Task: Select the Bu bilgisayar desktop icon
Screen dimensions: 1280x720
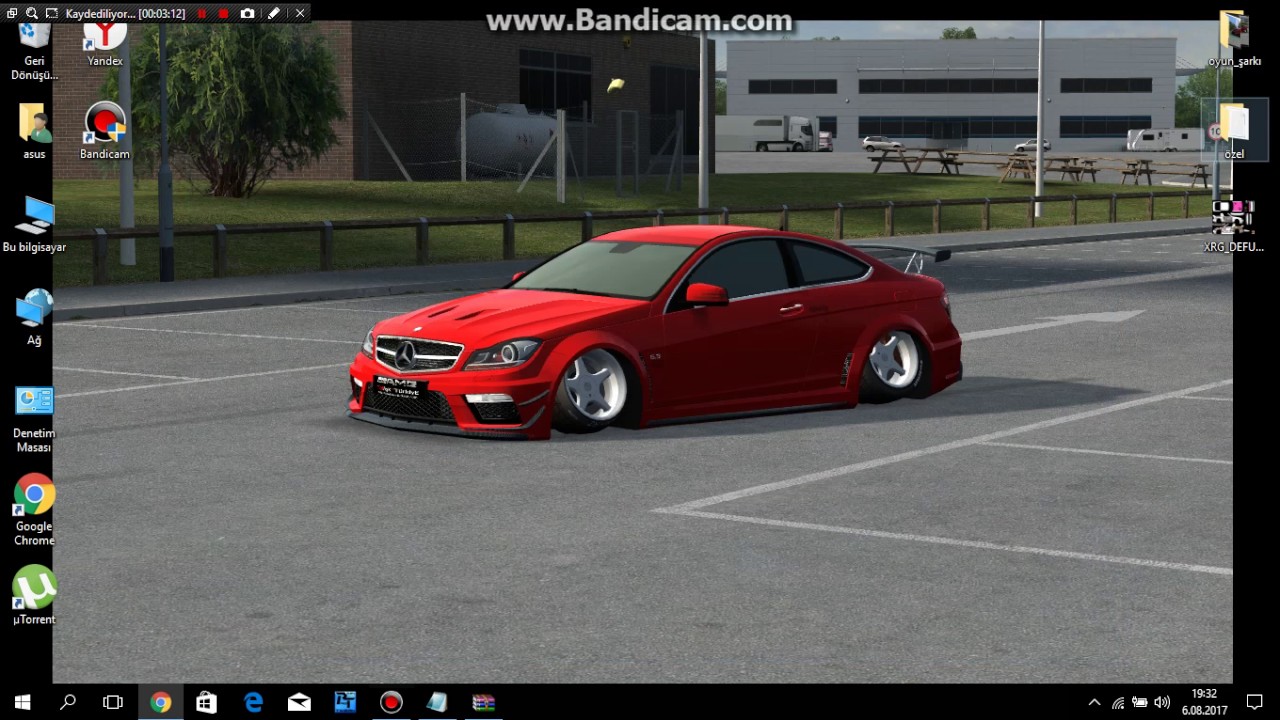Action: click(x=34, y=223)
